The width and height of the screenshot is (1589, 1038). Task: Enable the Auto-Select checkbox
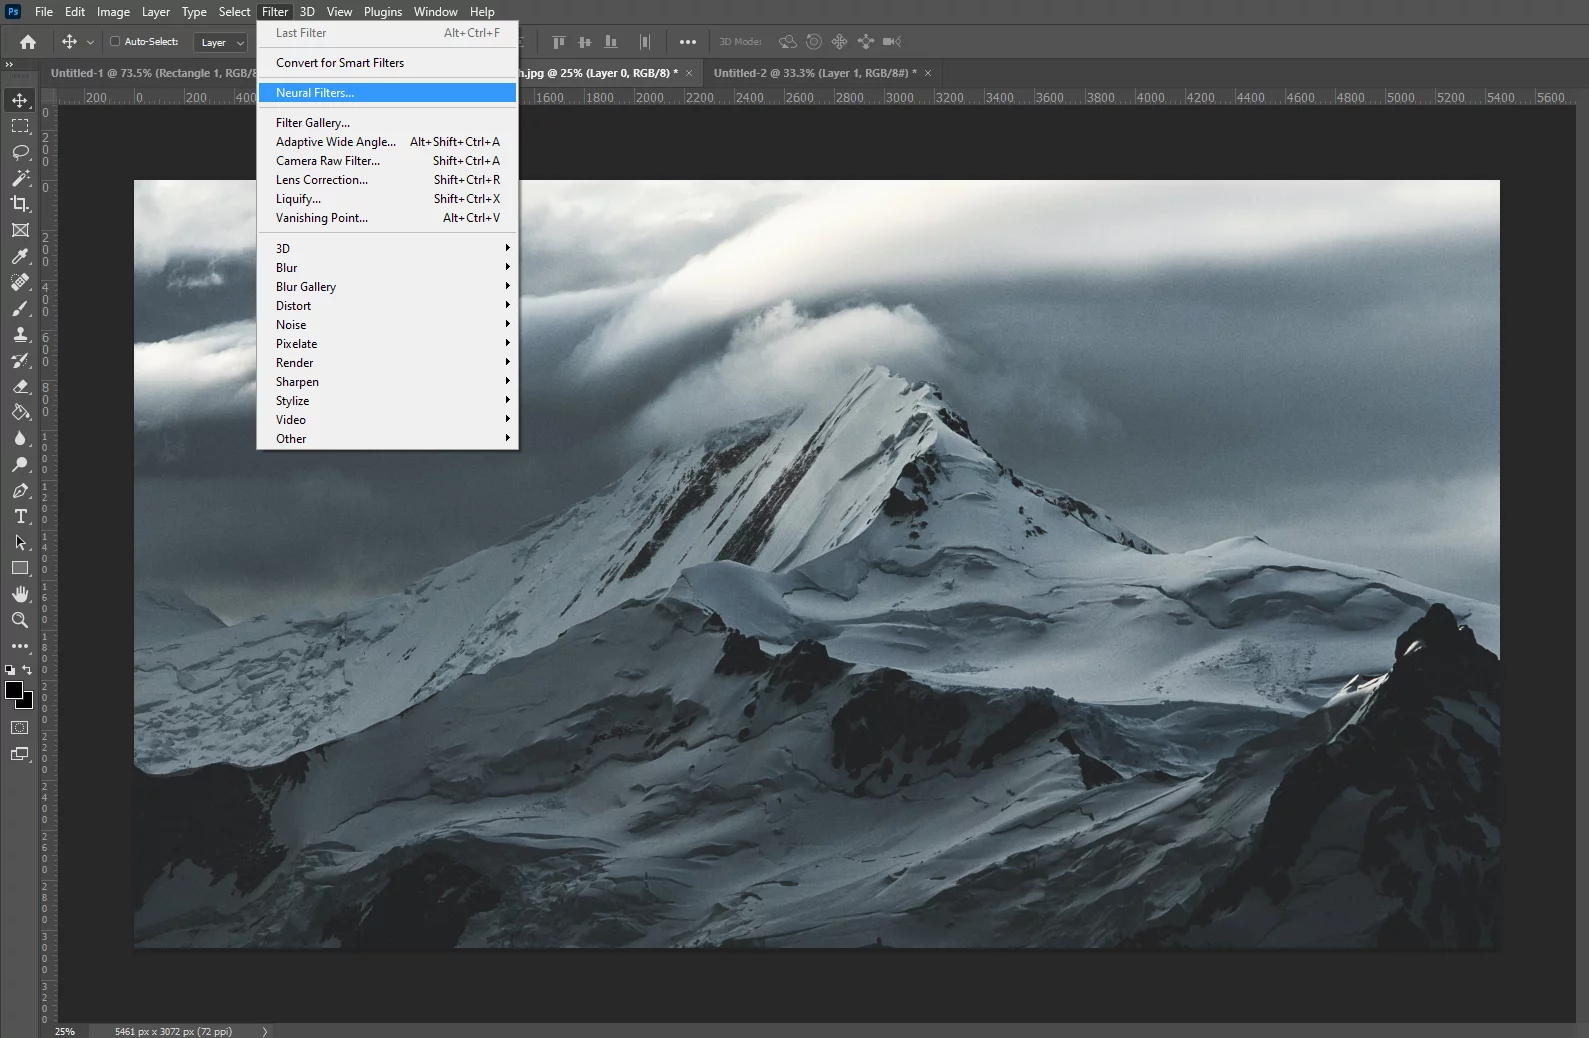pyautogui.click(x=115, y=42)
